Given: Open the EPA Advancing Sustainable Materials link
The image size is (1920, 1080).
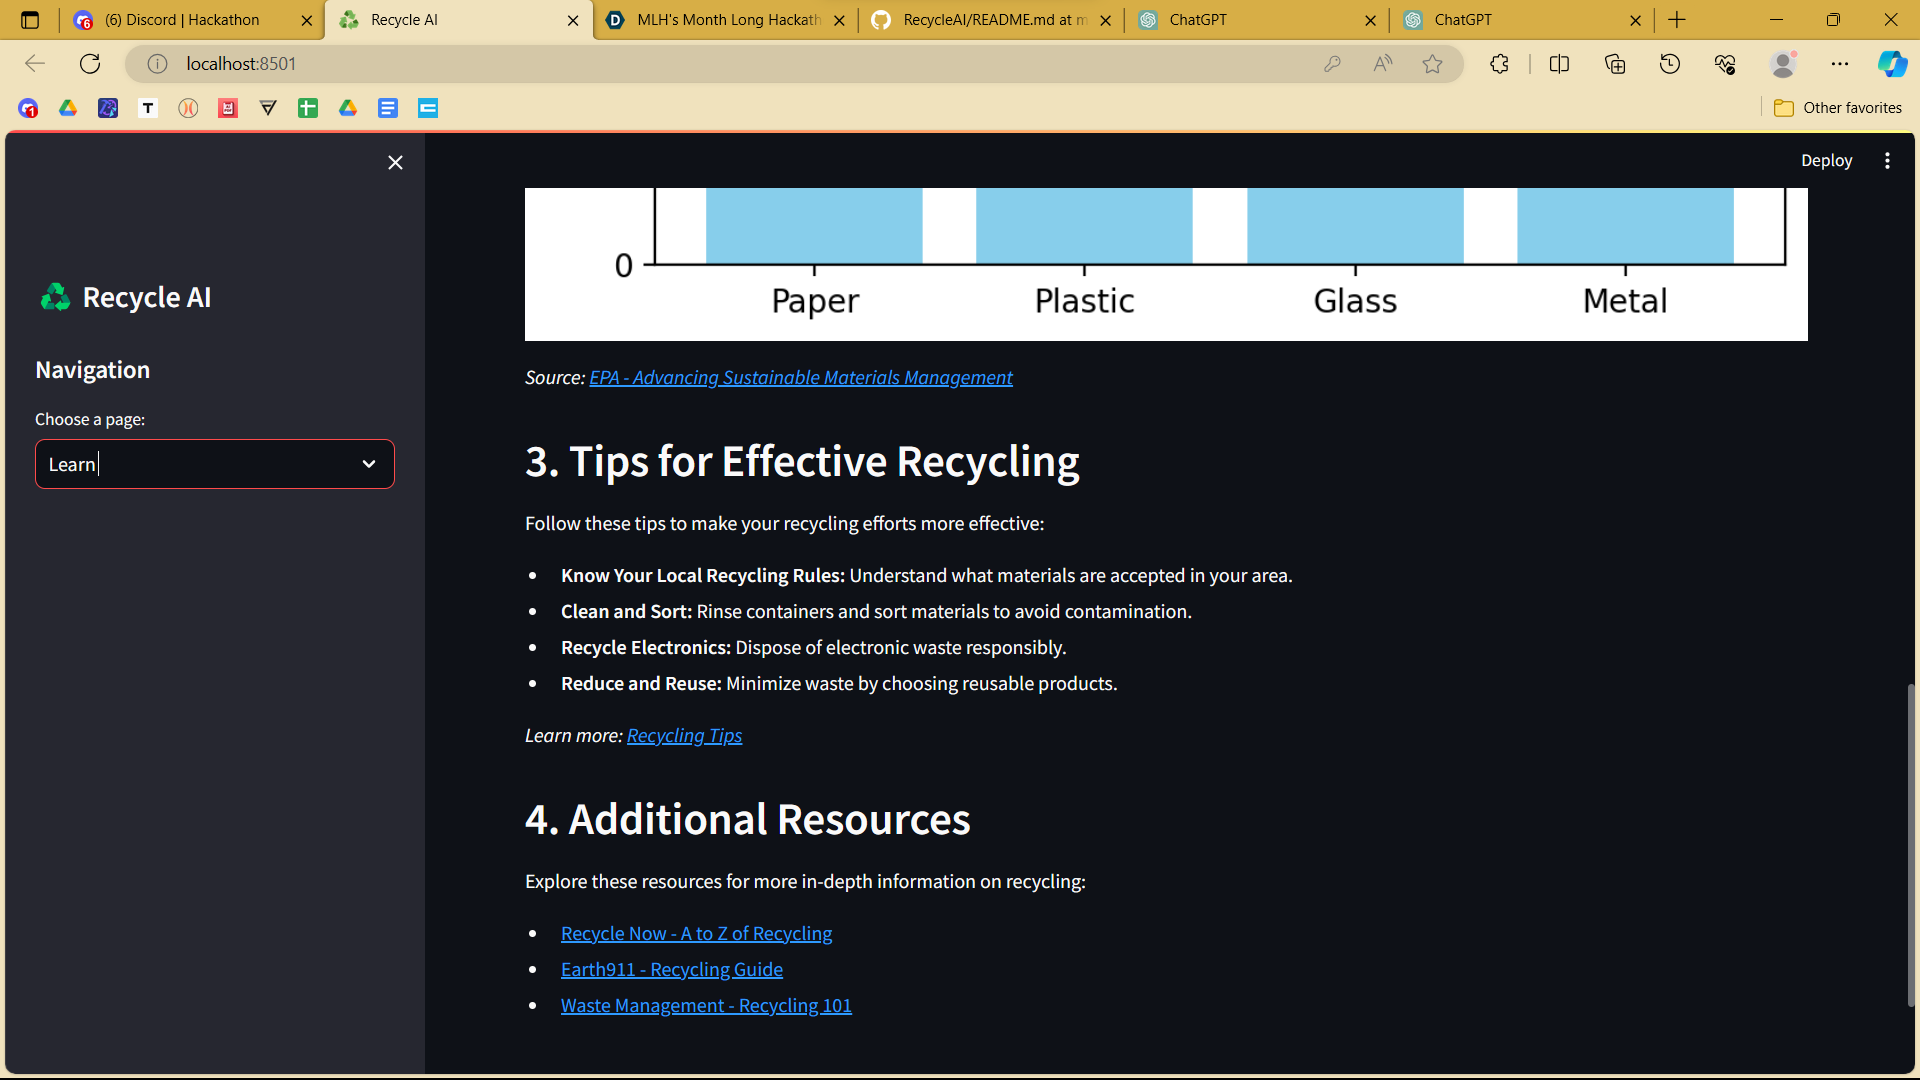Looking at the screenshot, I should (800, 378).
